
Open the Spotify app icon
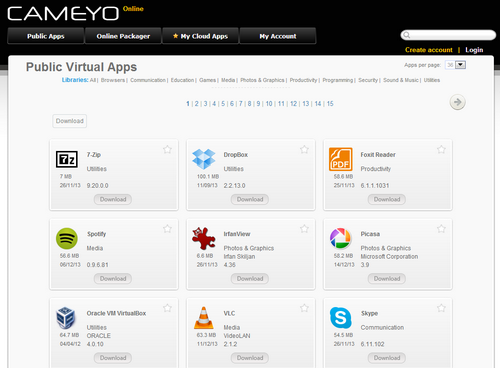(x=67, y=238)
